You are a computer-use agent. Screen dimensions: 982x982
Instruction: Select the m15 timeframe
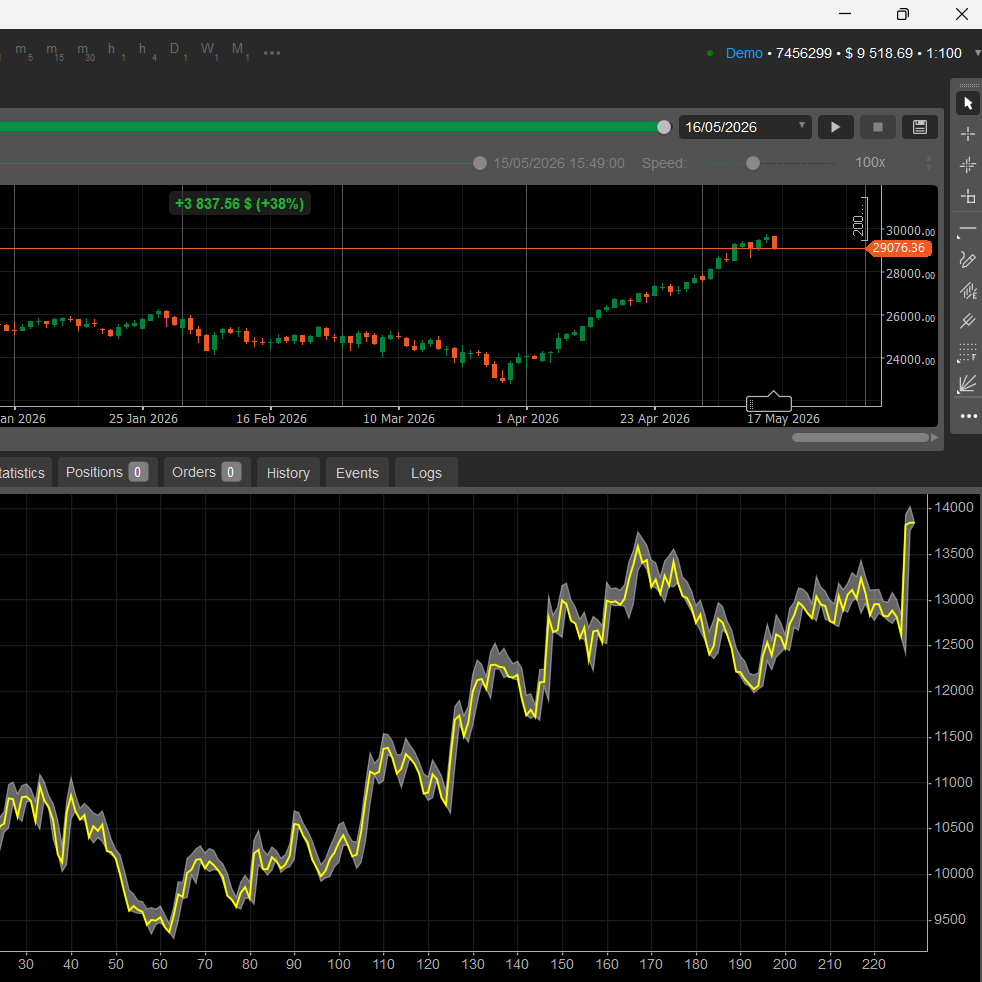(x=54, y=51)
